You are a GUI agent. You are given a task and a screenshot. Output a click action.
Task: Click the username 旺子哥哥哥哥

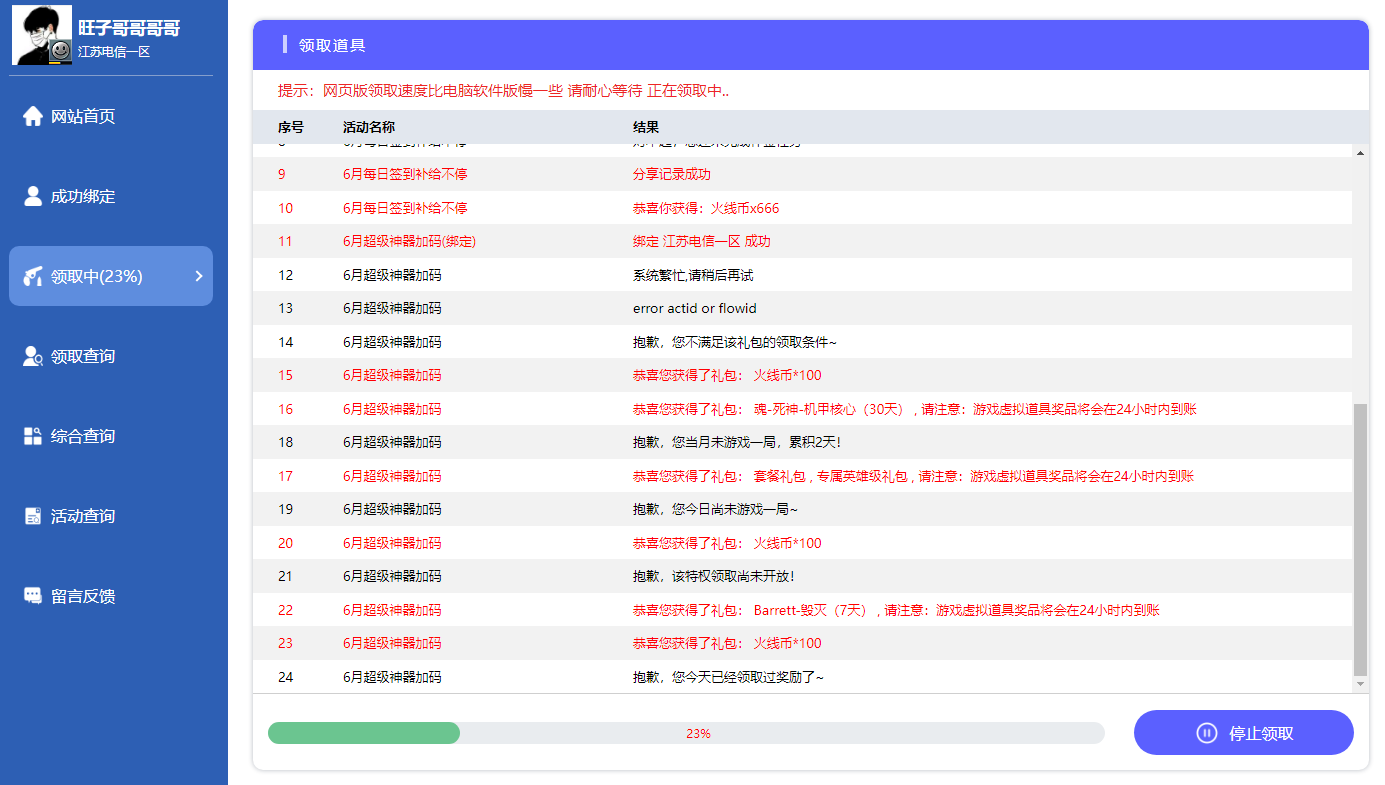coord(129,28)
